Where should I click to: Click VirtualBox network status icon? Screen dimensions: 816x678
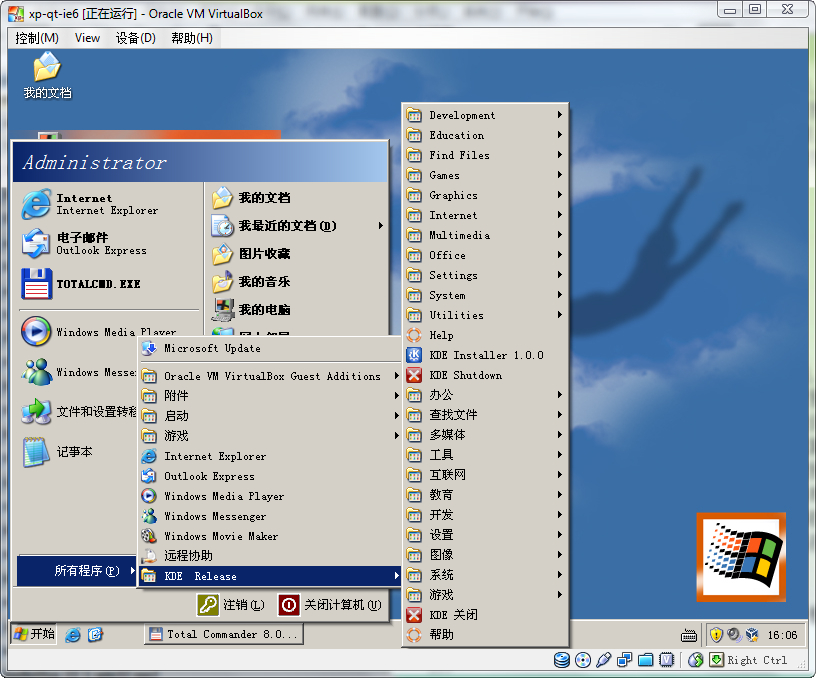point(624,660)
